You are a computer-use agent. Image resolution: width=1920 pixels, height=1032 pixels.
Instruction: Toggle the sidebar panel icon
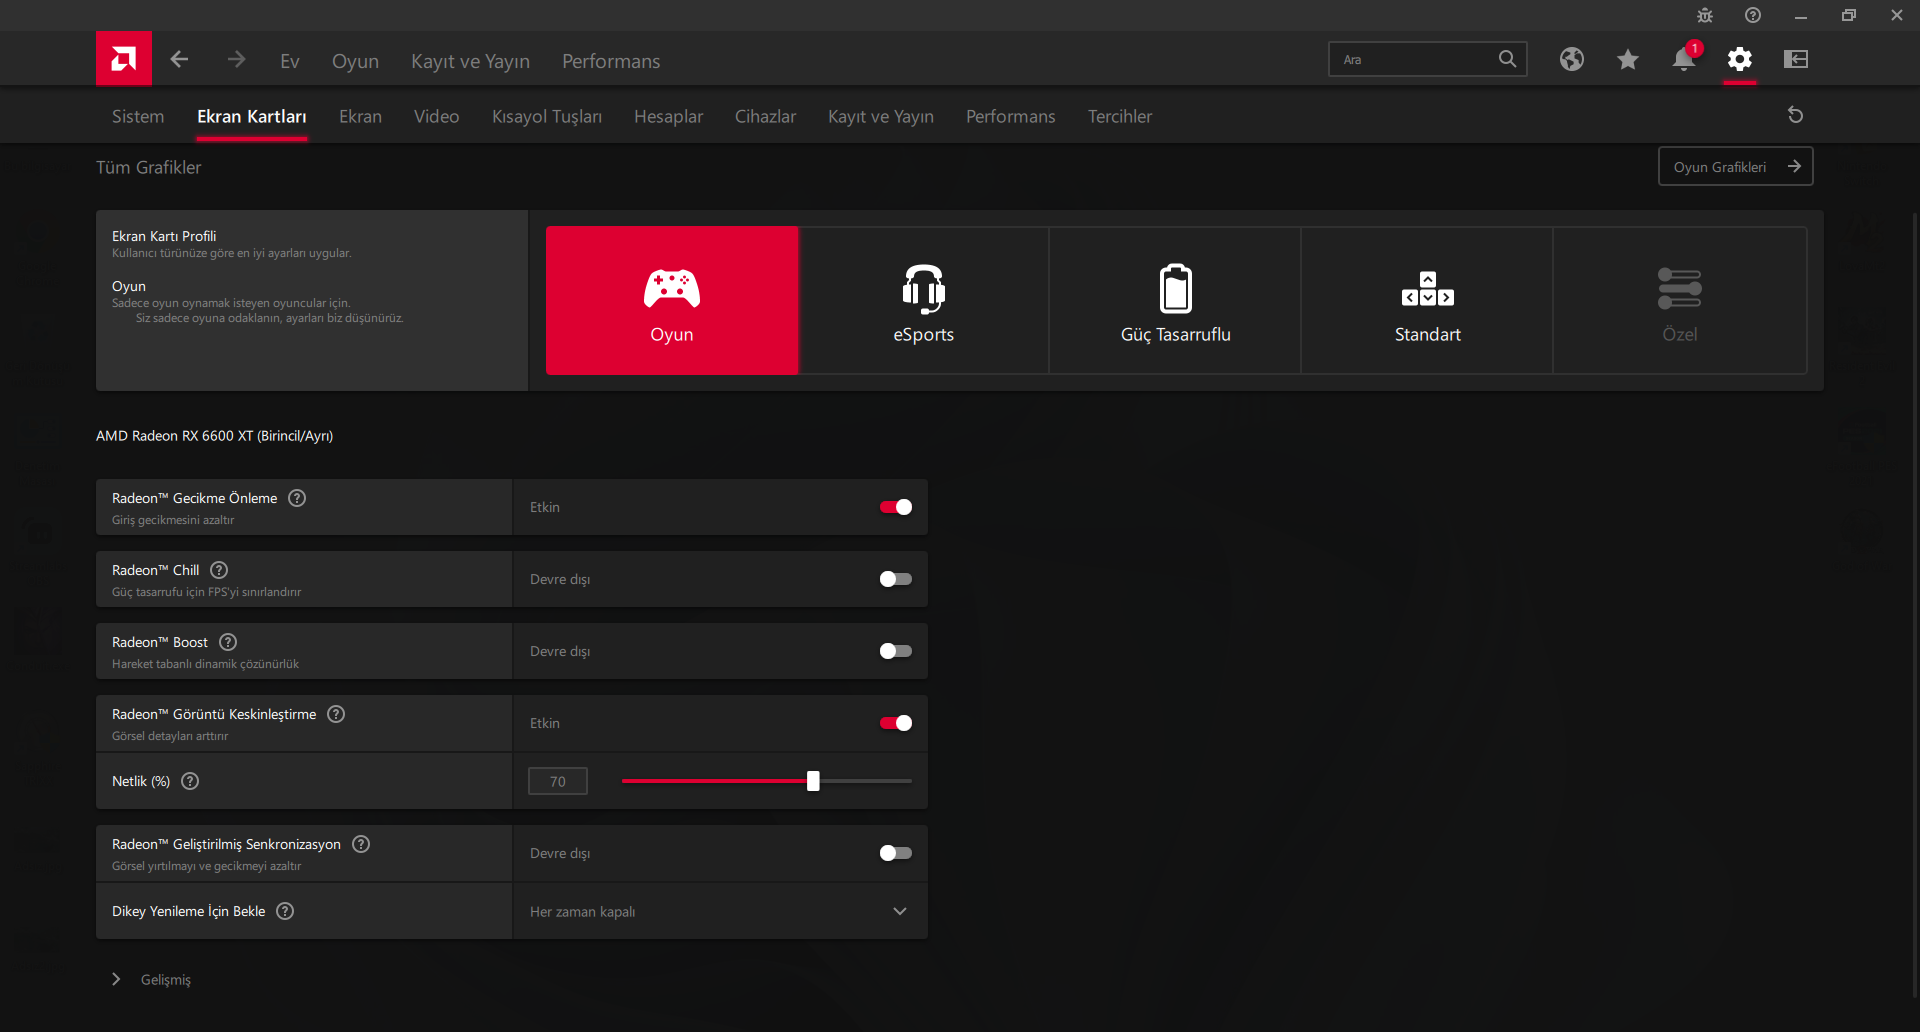[x=1796, y=59]
